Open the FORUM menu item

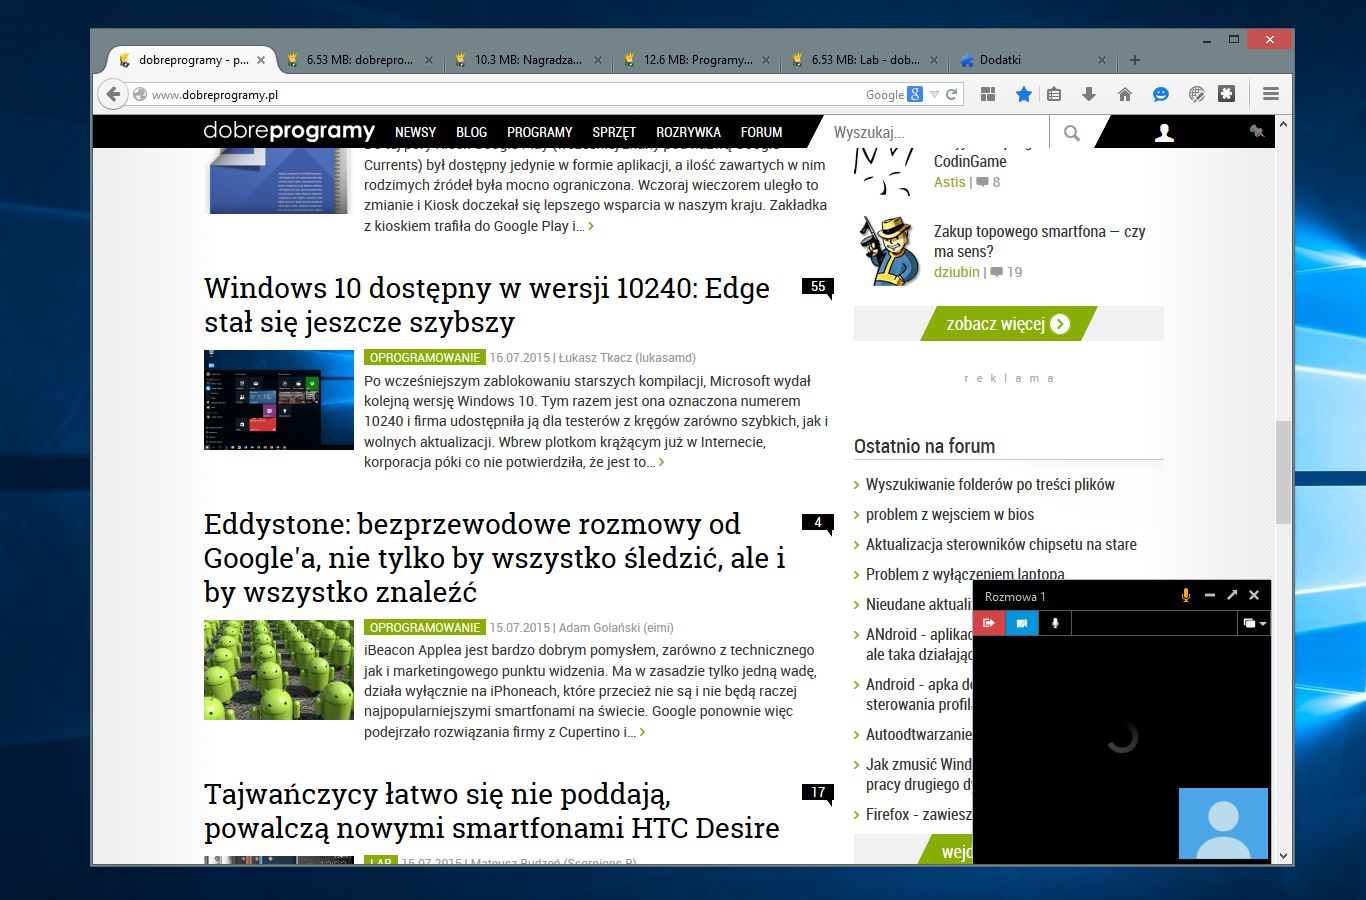click(762, 132)
